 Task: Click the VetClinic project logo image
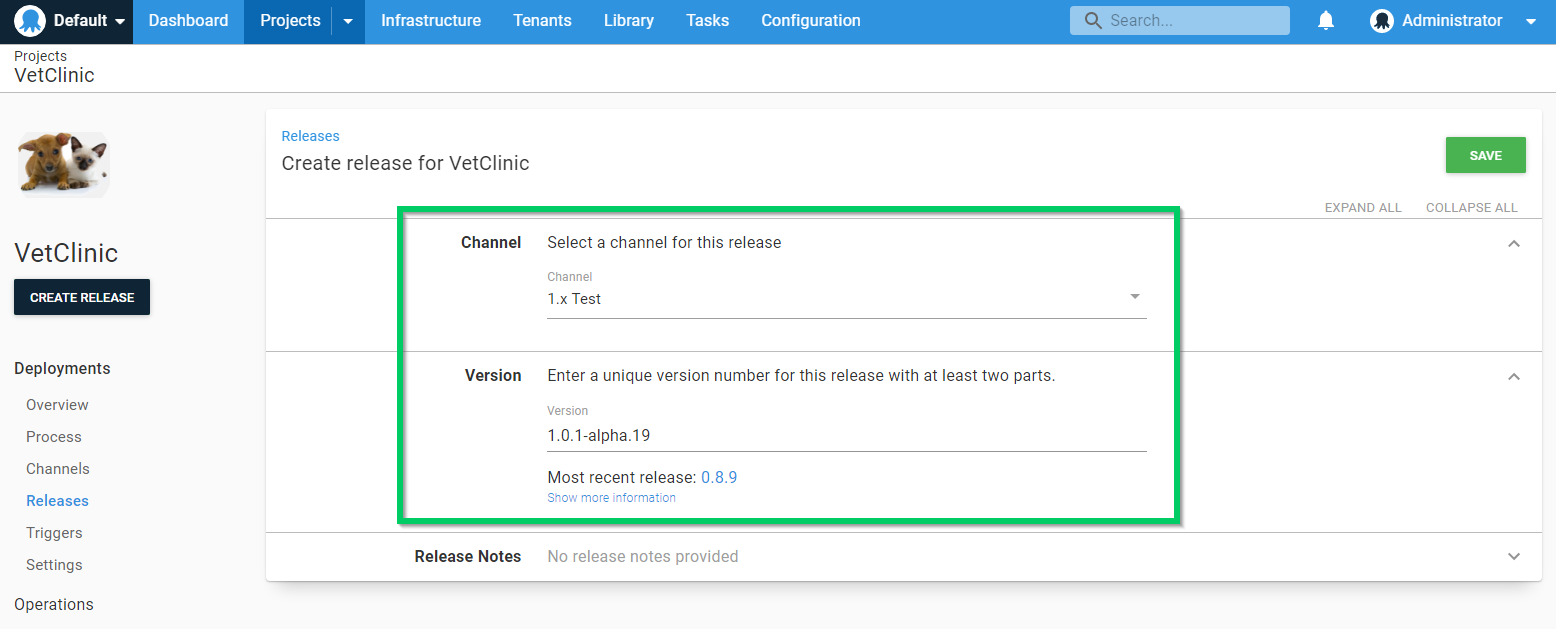(64, 164)
